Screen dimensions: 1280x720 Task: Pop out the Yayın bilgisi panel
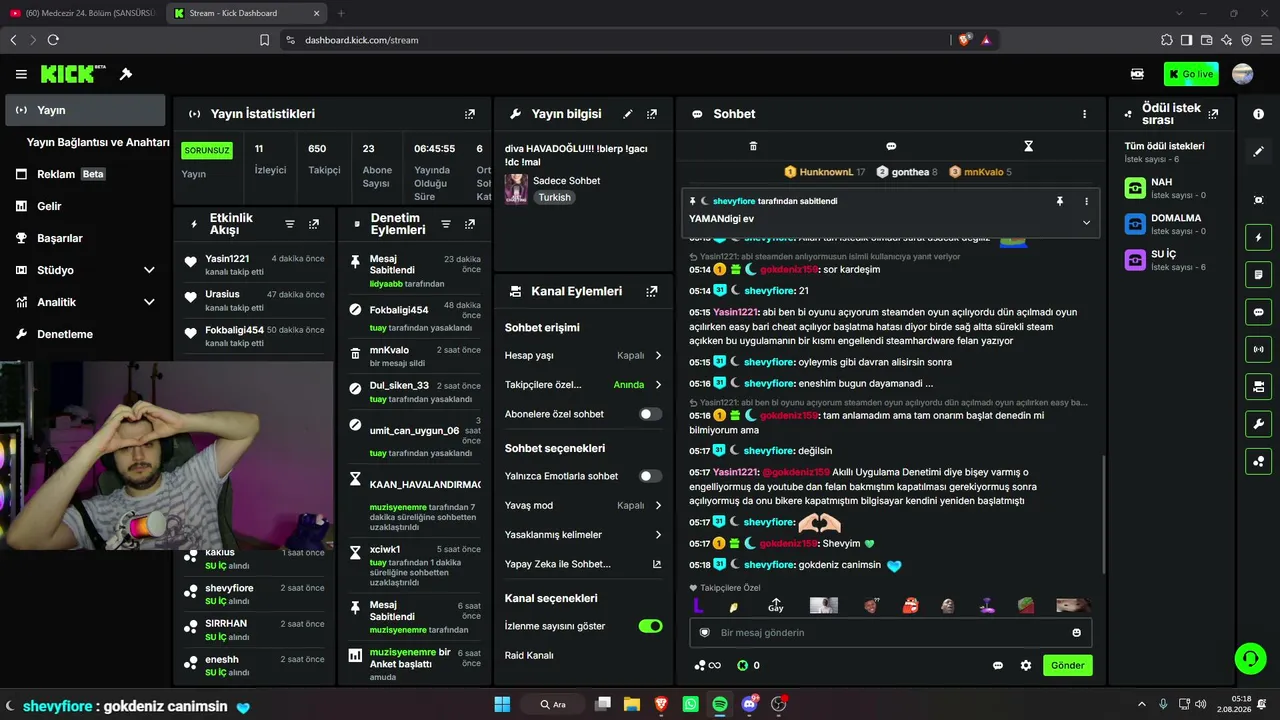coord(652,114)
